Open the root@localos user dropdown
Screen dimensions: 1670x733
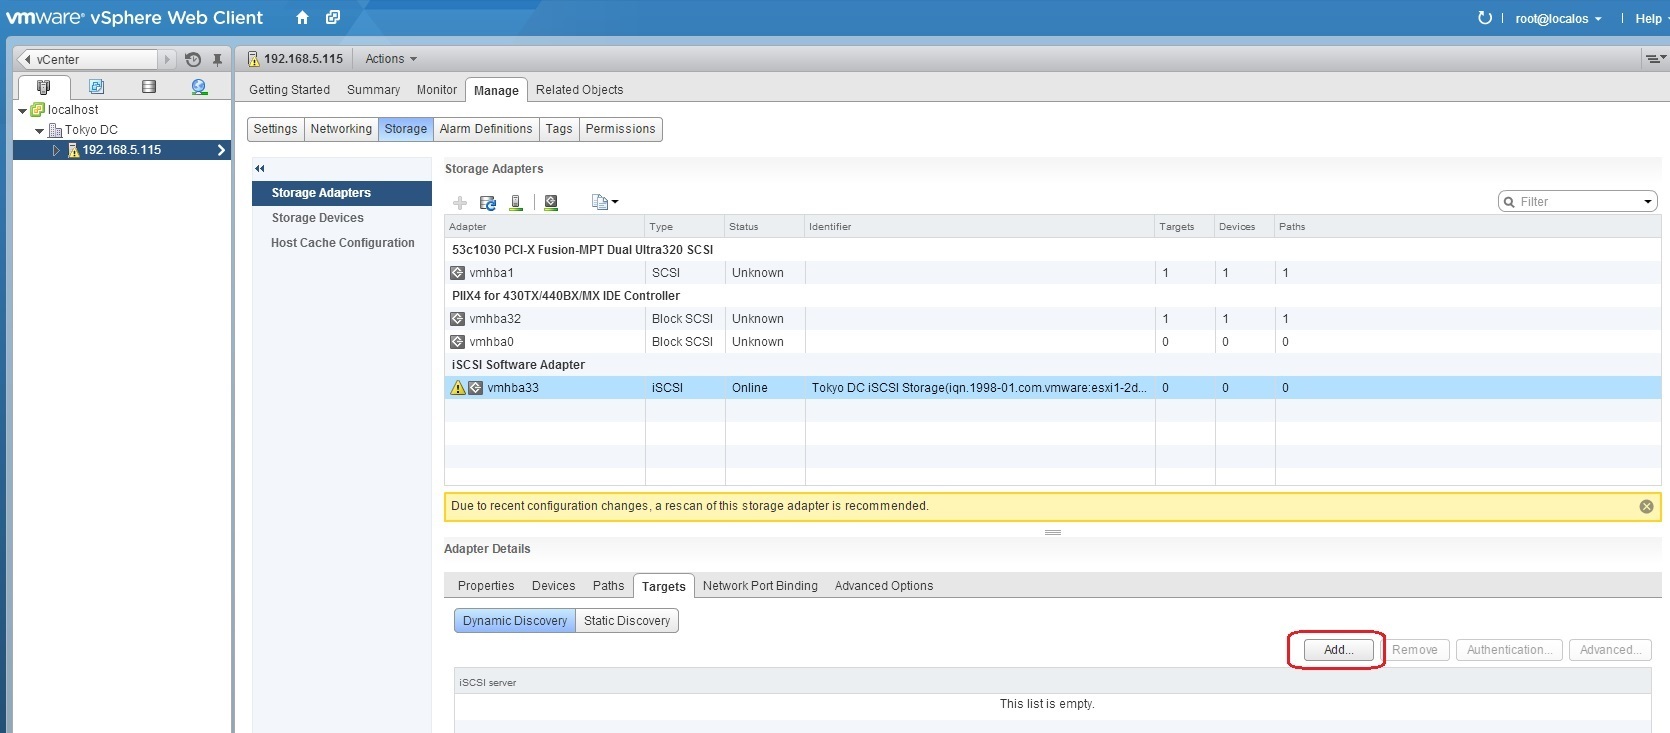(x=1558, y=18)
